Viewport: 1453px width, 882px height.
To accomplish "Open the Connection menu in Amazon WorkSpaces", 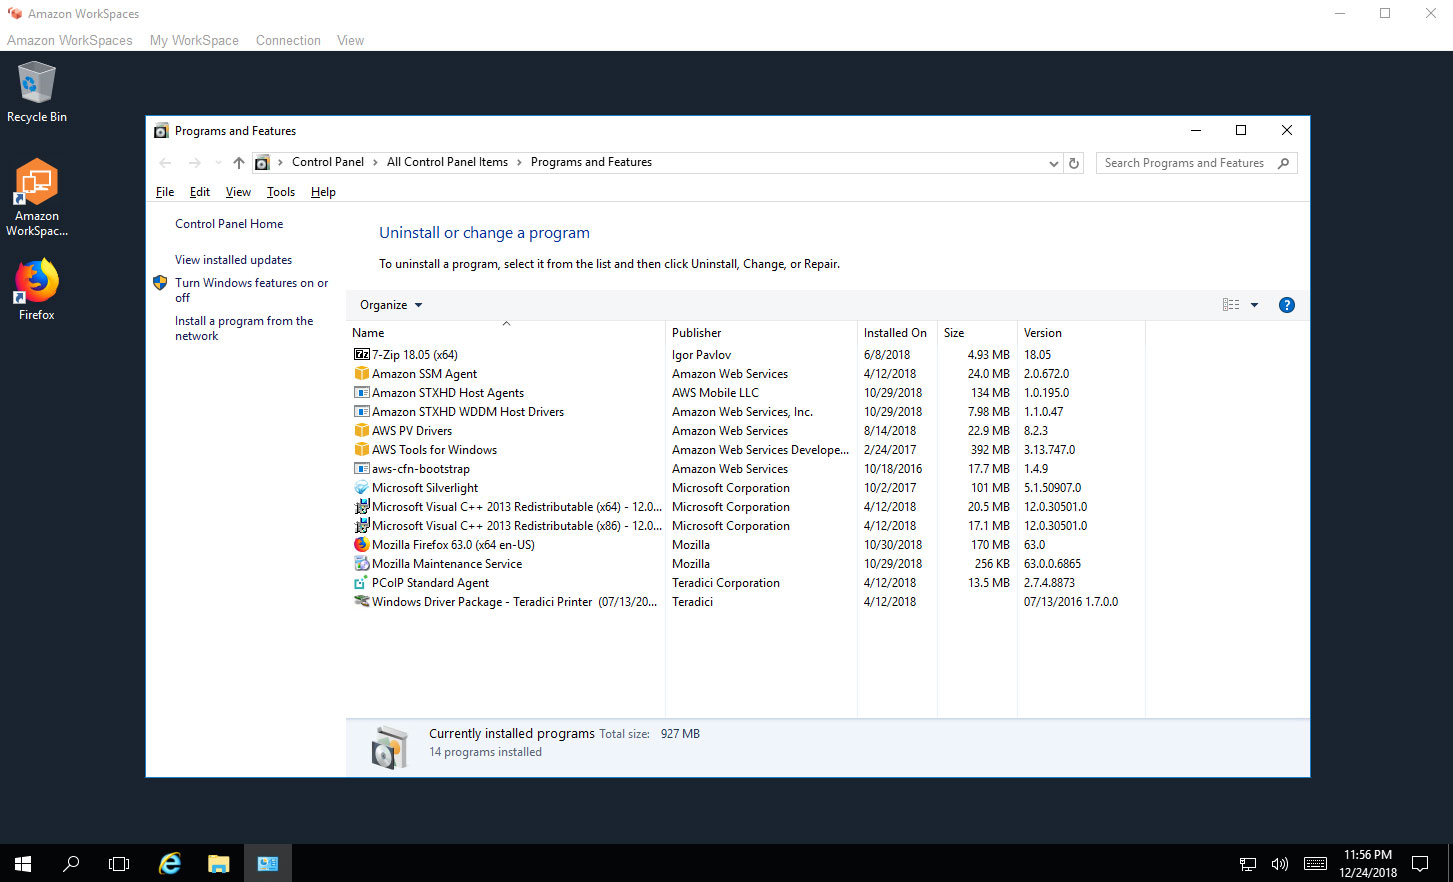I will pyautogui.click(x=288, y=40).
